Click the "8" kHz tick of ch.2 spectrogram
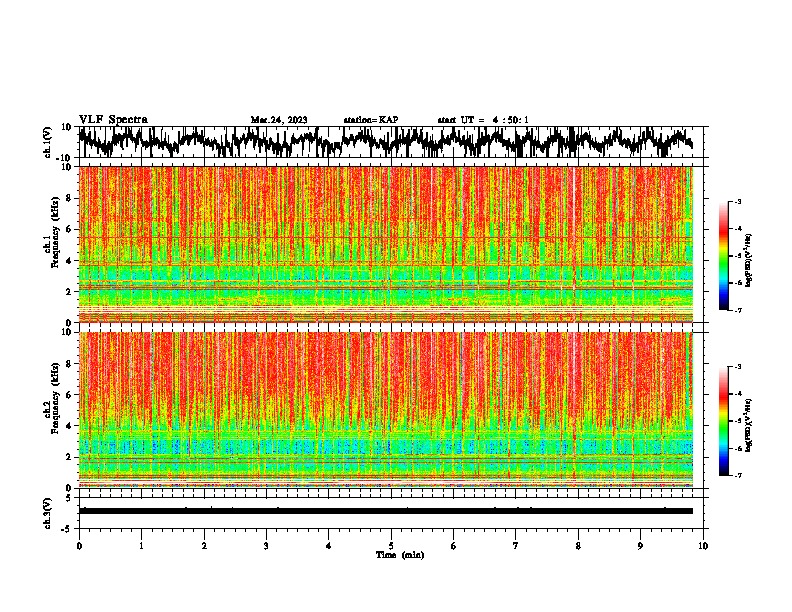 pyautogui.click(x=69, y=364)
